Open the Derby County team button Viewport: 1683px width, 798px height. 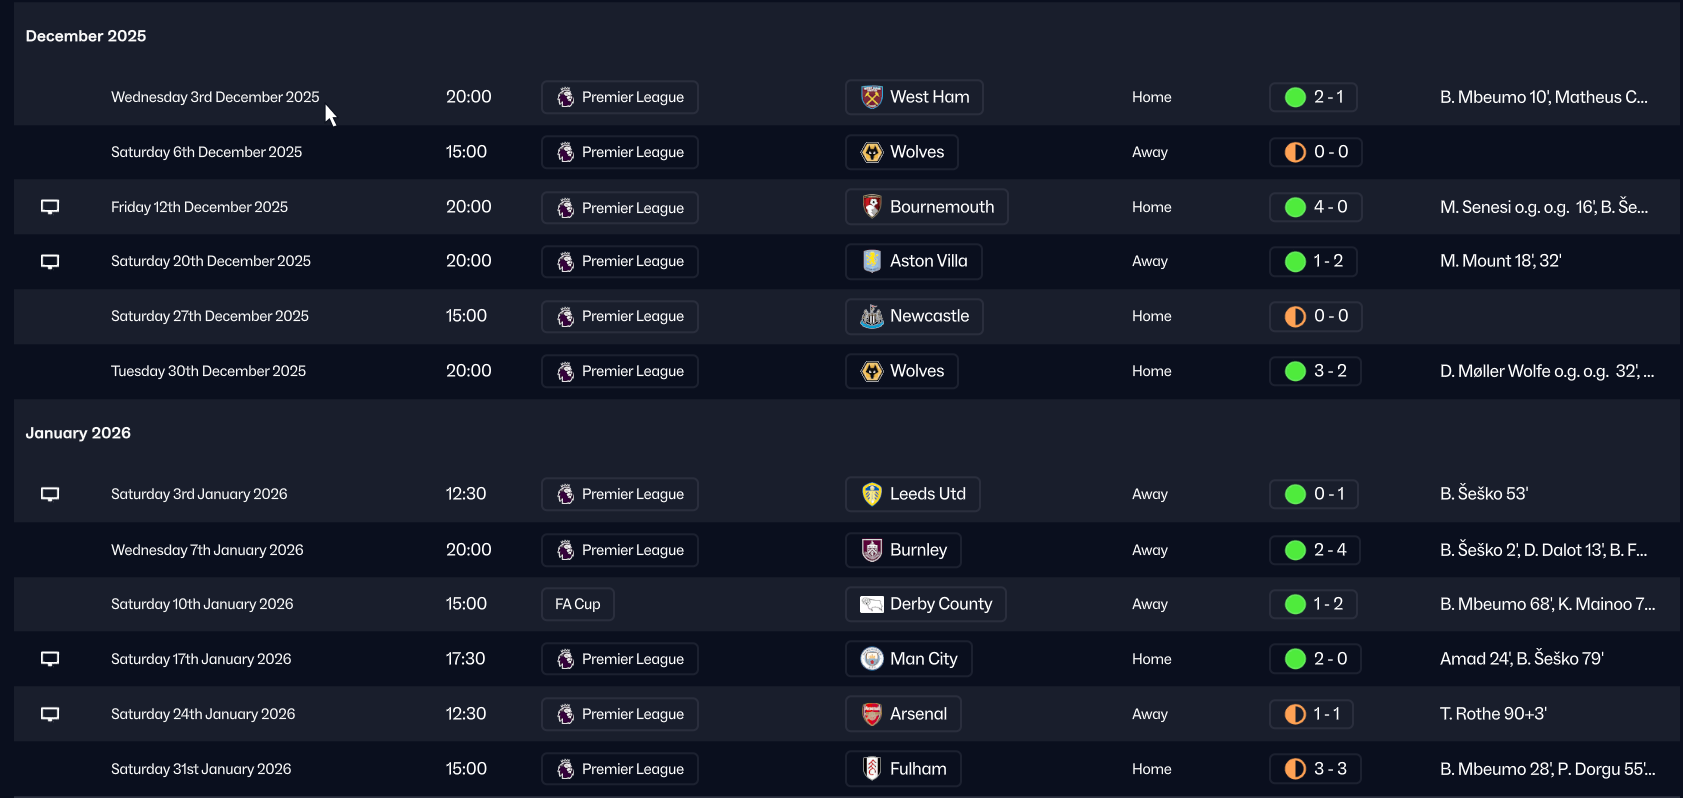tap(926, 604)
